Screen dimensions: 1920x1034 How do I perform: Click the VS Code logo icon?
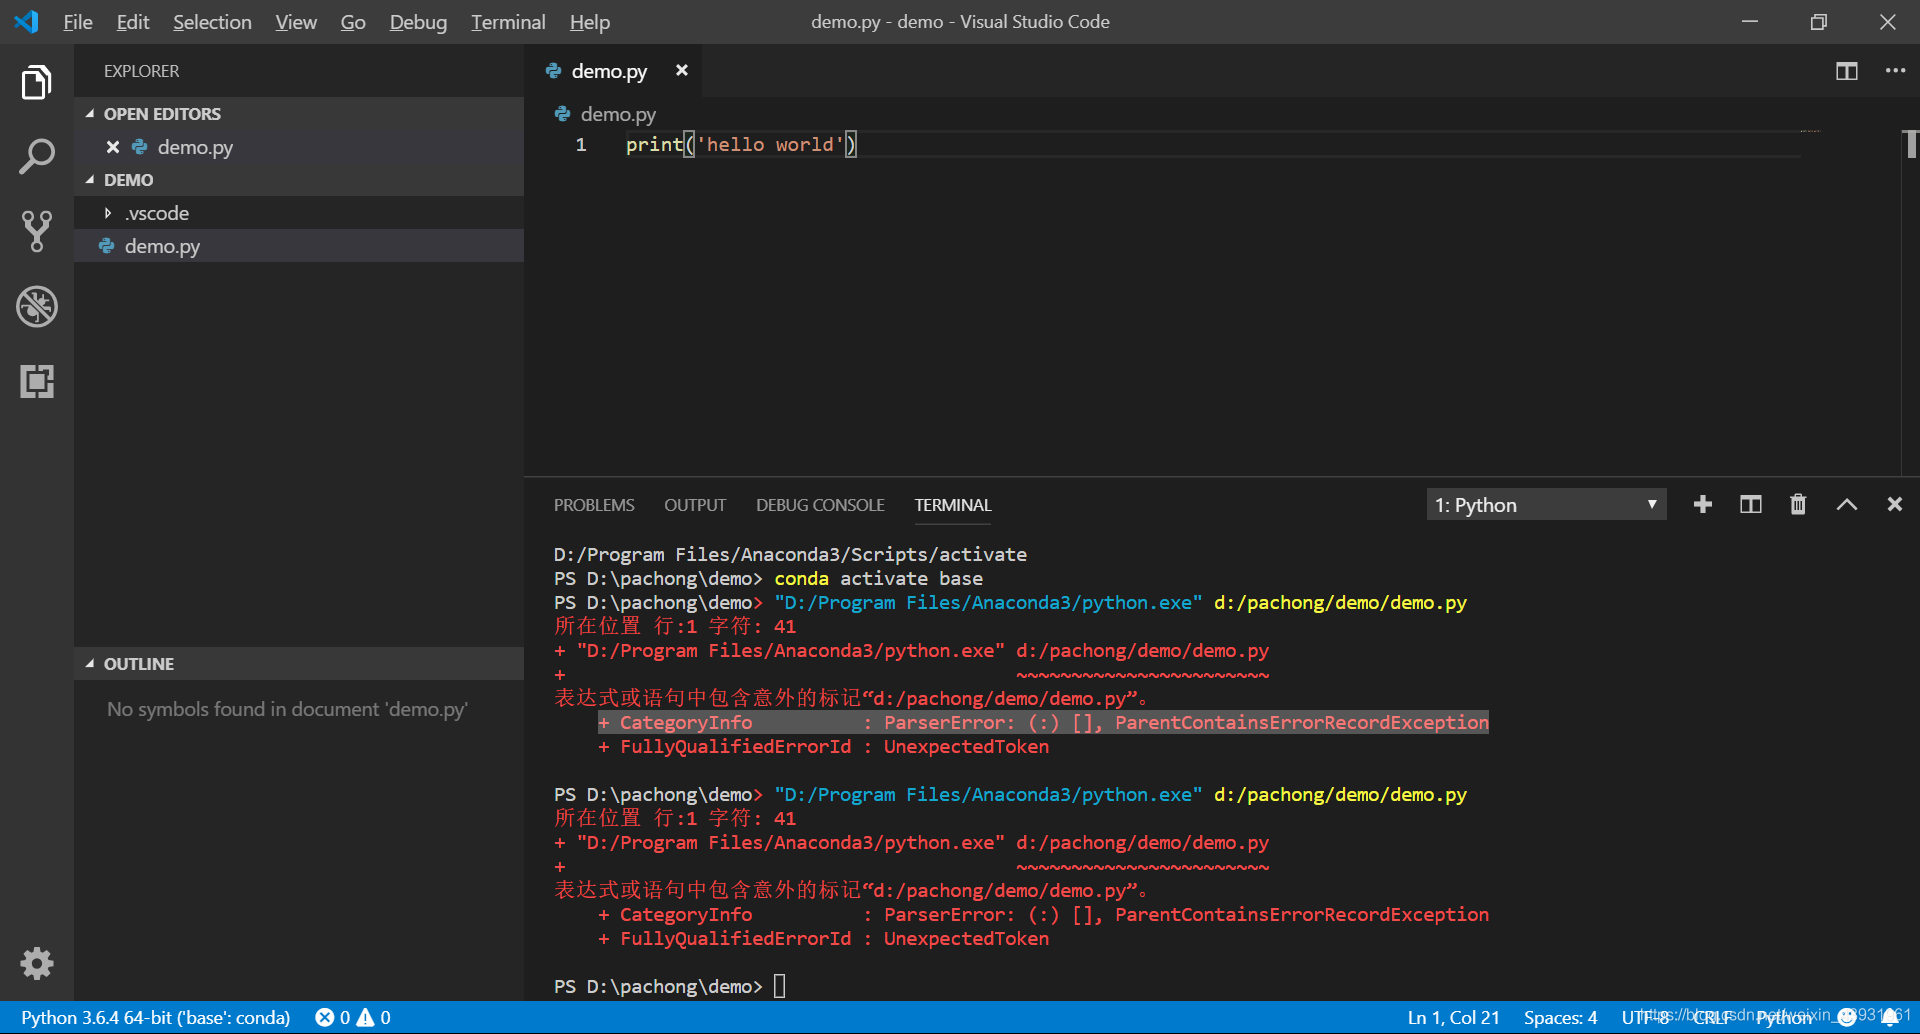tap(27, 21)
